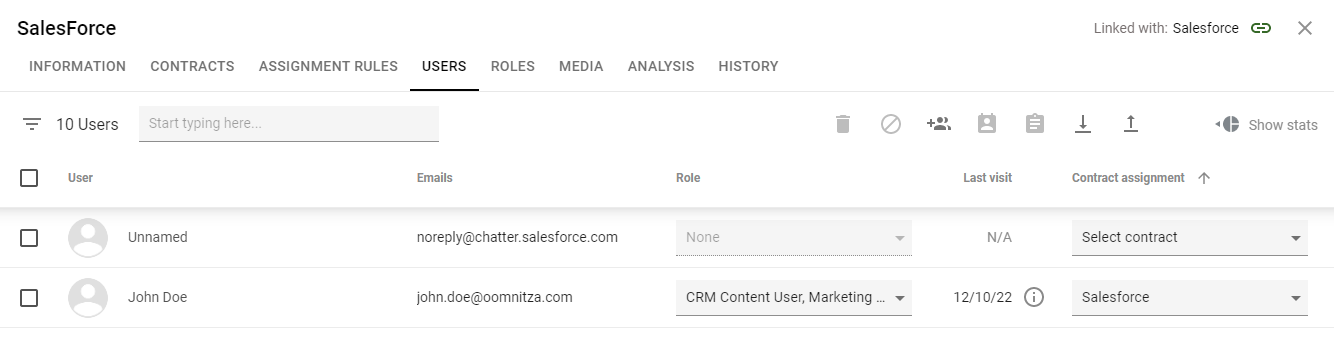1334x360 pixels.
Task: Click the user search input field
Action: click(289, 124)
